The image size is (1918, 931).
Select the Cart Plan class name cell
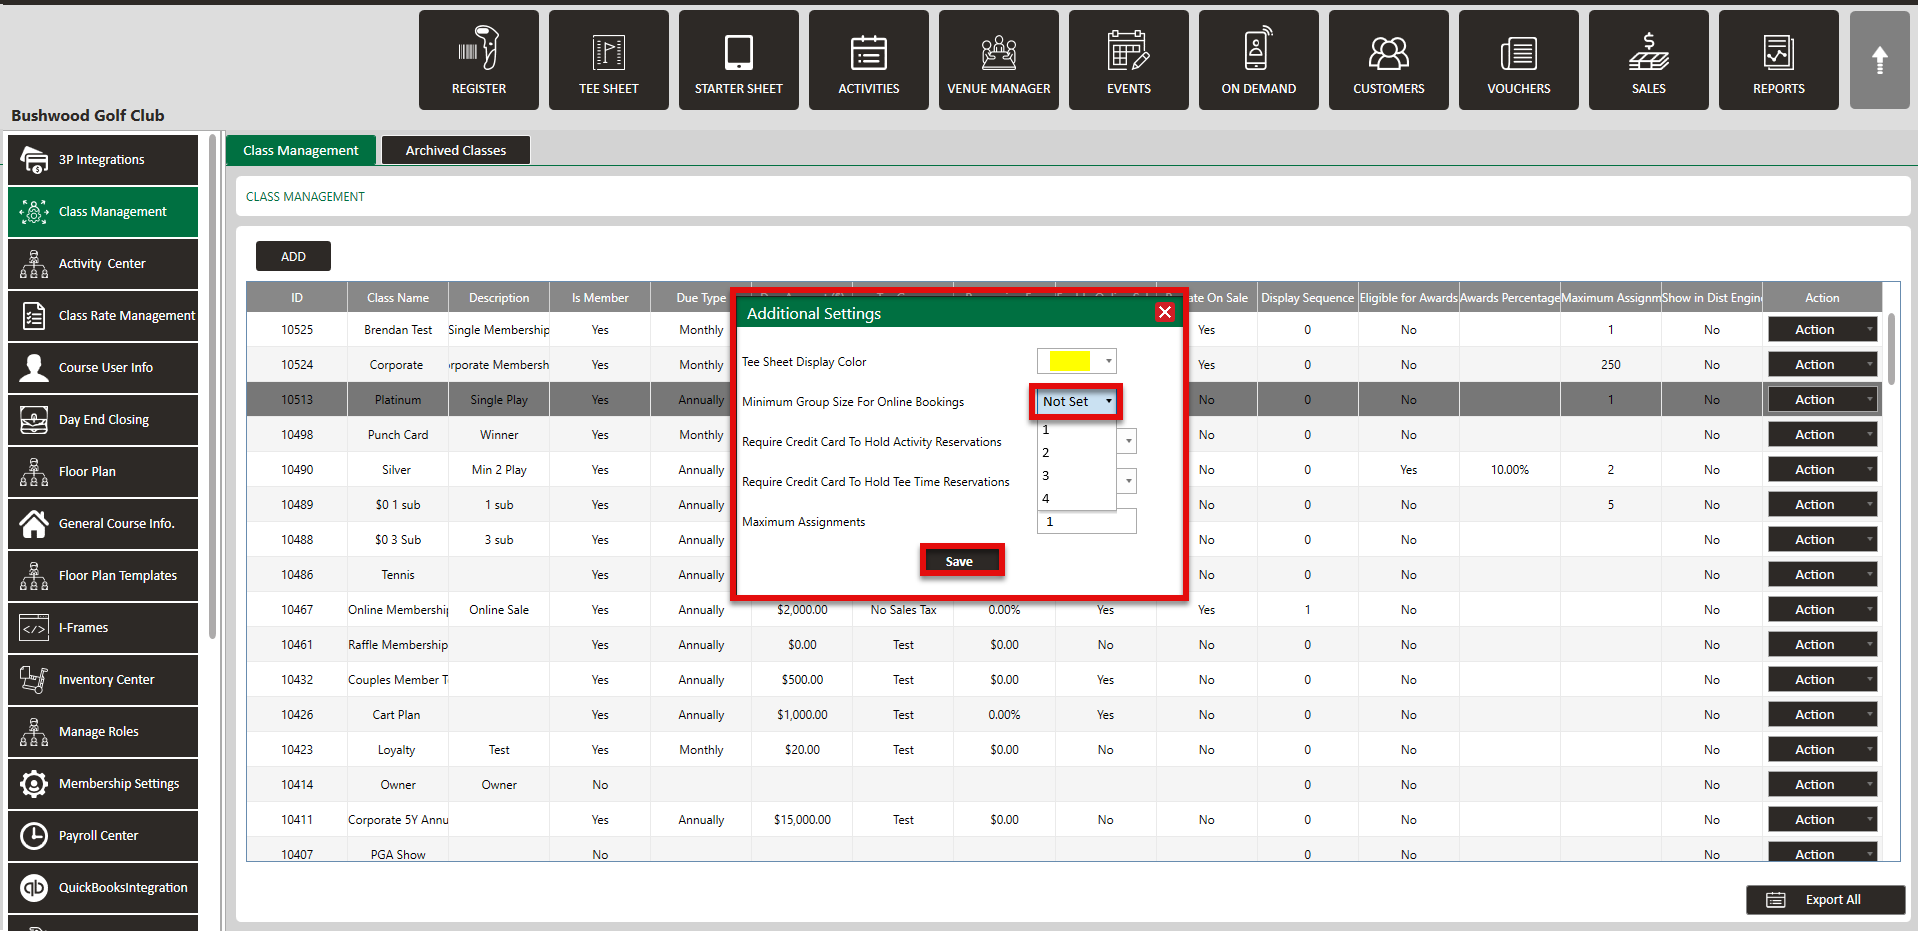[x=398, y=715]
